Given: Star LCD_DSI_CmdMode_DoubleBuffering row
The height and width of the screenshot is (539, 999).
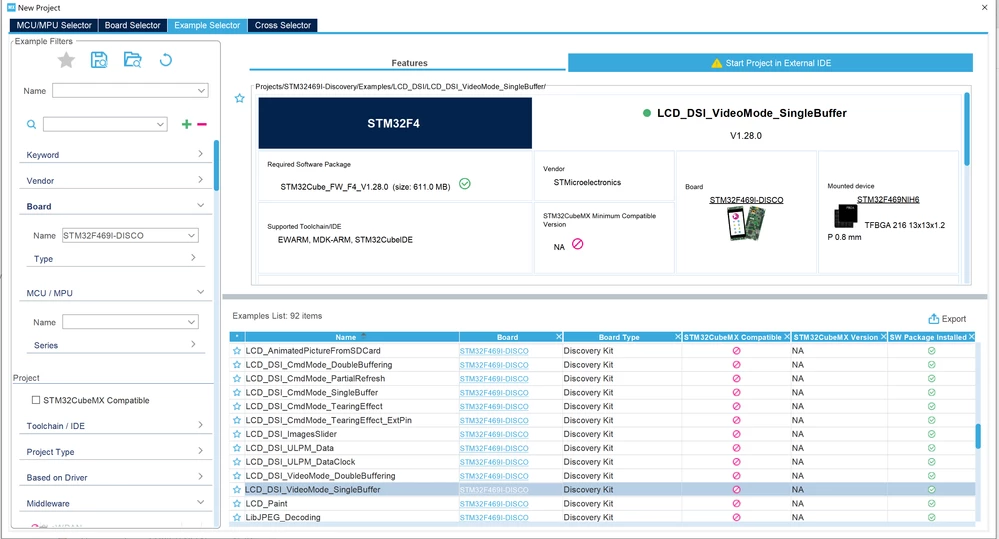Looking at the screenshot, I should pos(237,364).
